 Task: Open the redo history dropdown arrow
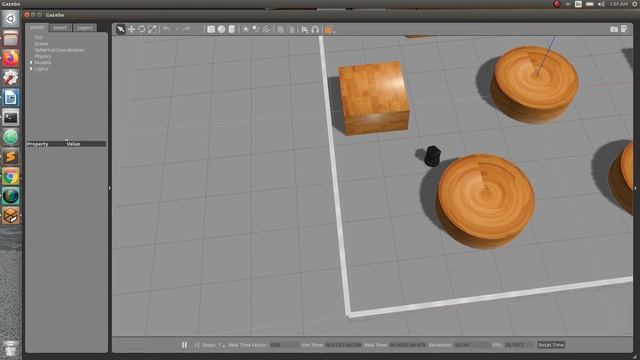click(x=197, y=29)
